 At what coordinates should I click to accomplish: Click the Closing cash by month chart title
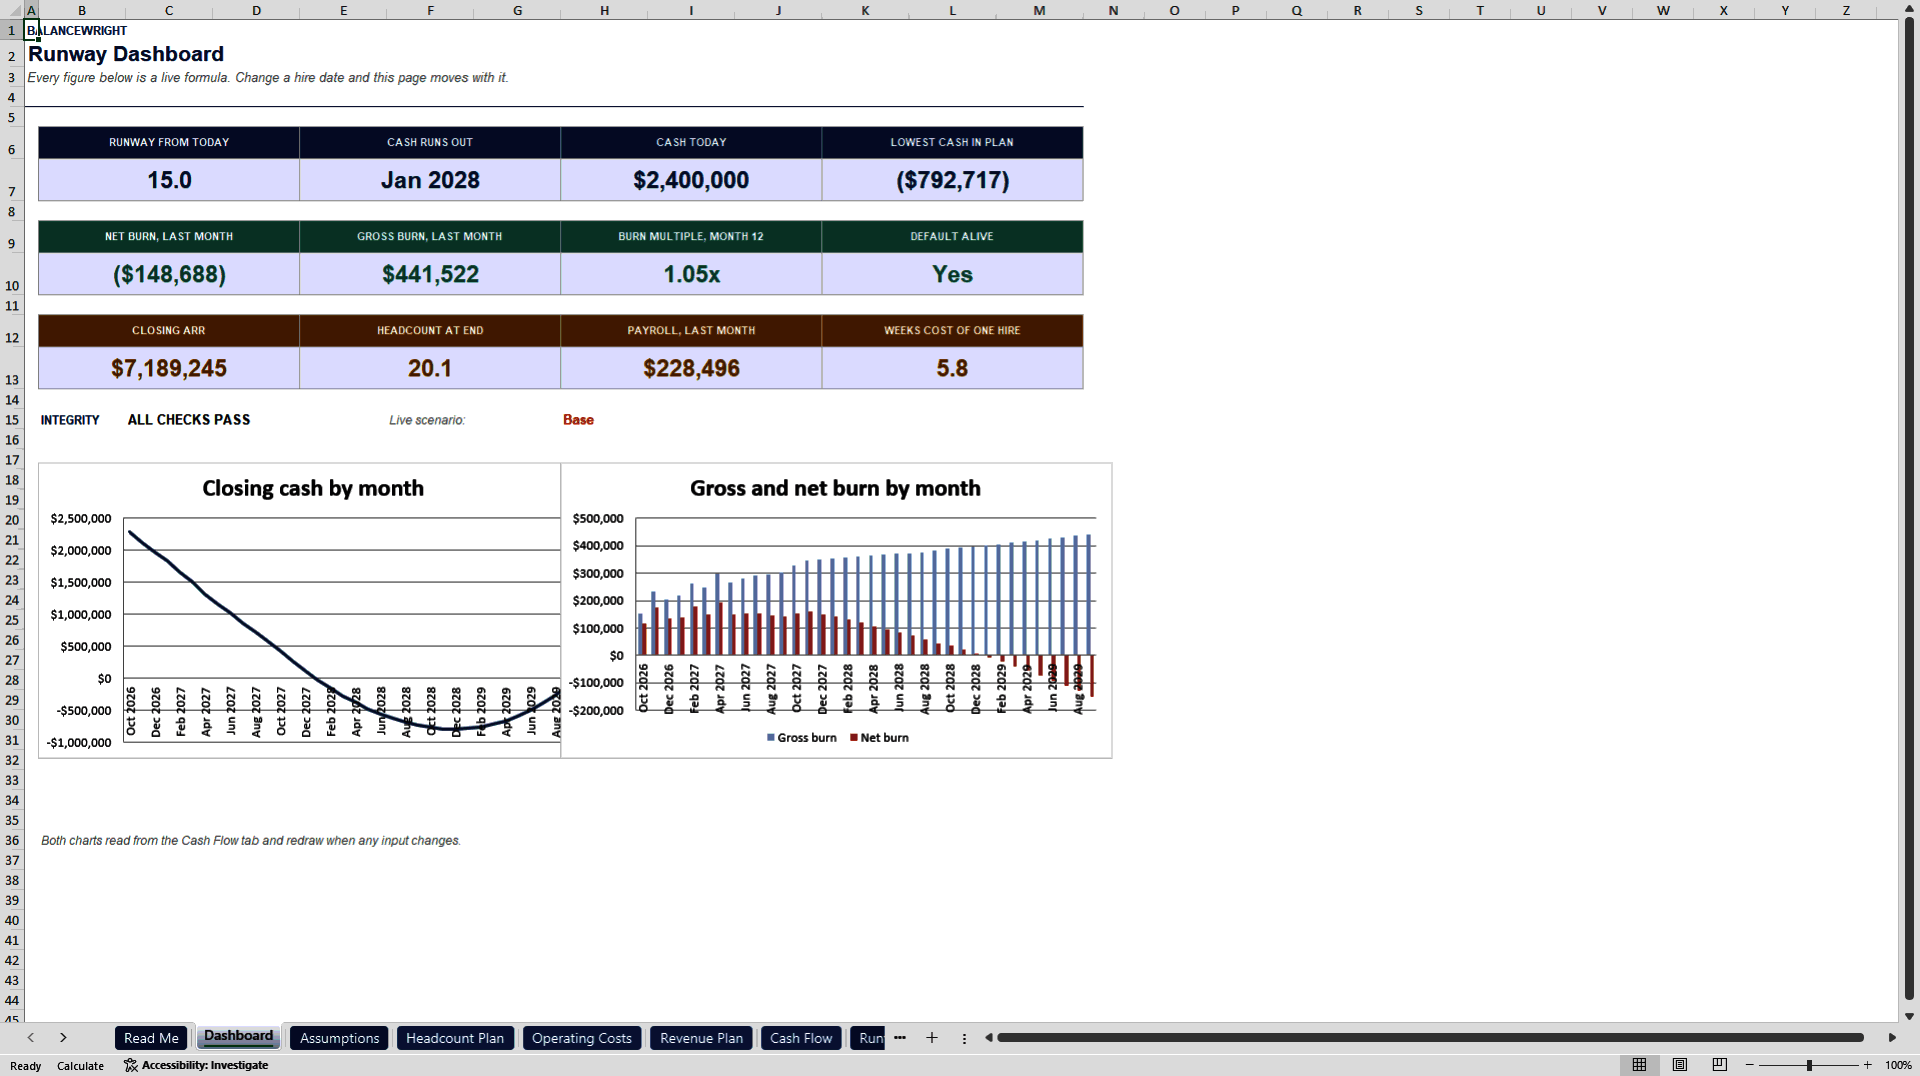(313, 488)
